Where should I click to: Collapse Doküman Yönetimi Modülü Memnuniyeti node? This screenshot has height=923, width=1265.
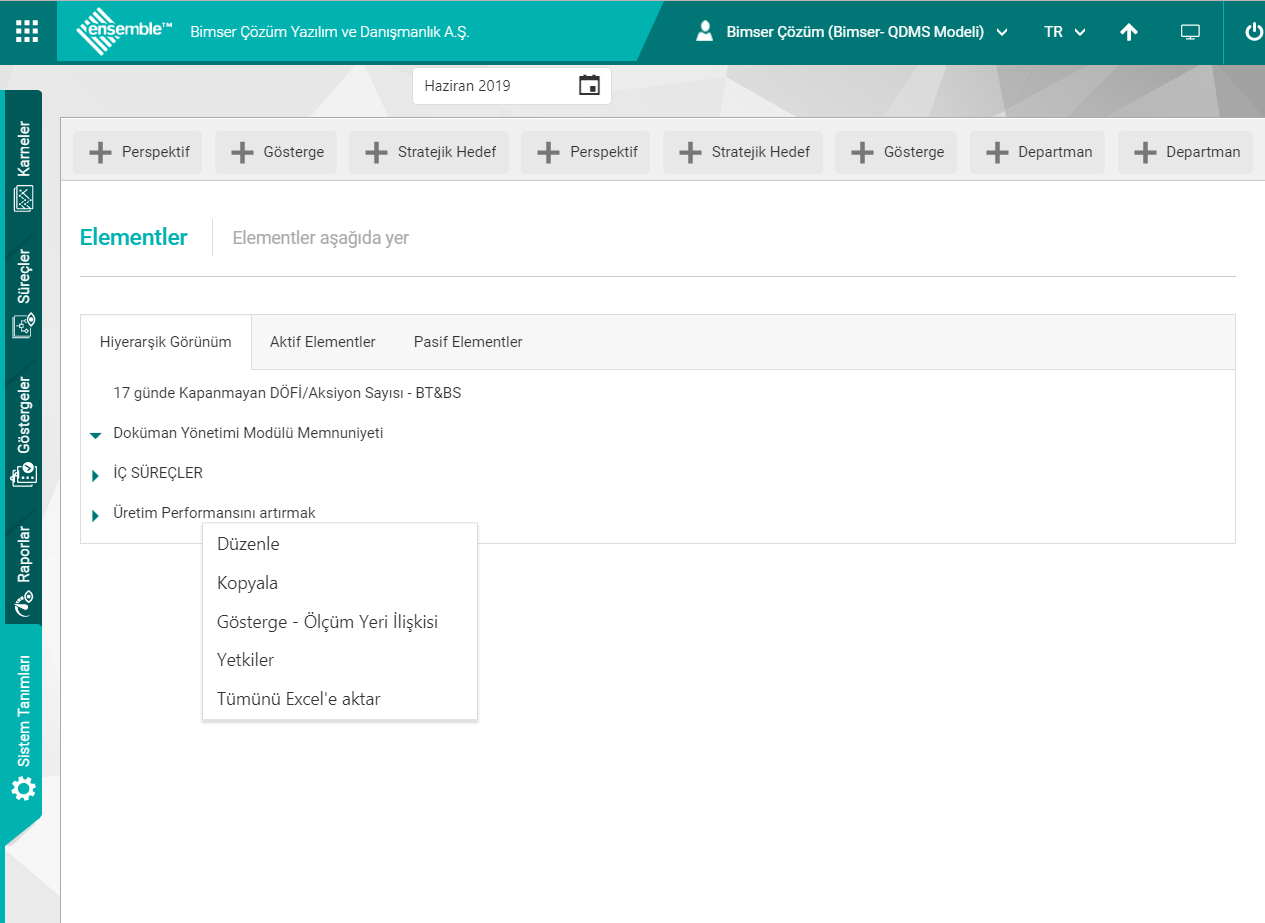(96, 435)
